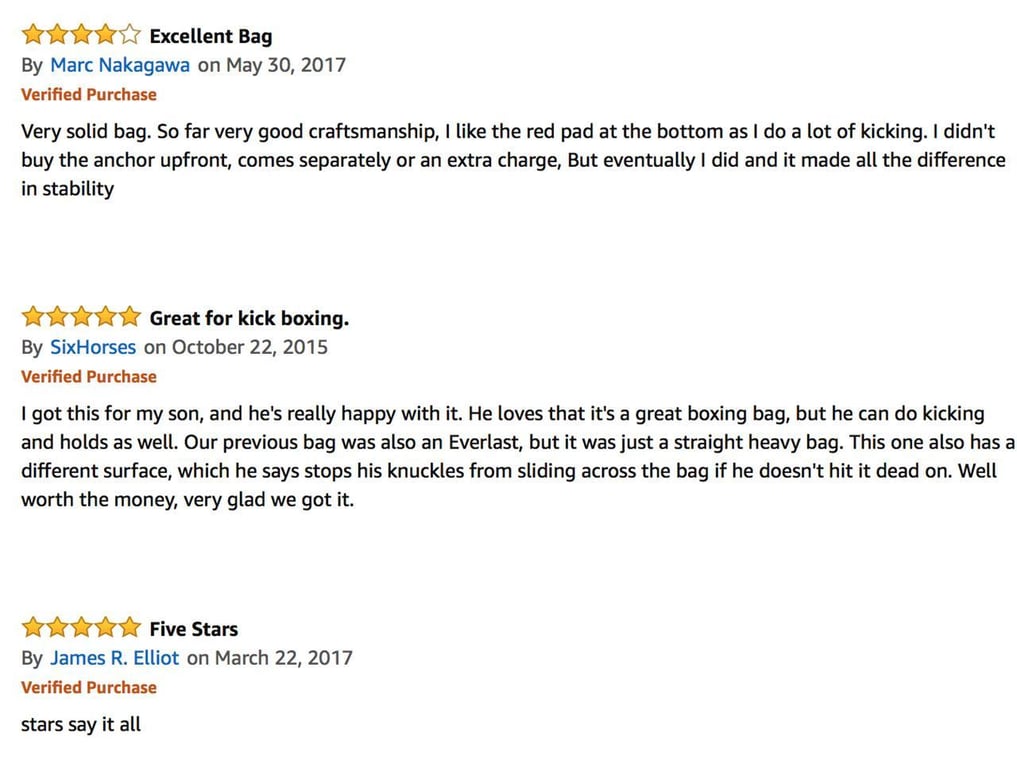Click Verified Purchase under SixHorses
Viewport: 1017px width, 768px height.
point(89,377)
